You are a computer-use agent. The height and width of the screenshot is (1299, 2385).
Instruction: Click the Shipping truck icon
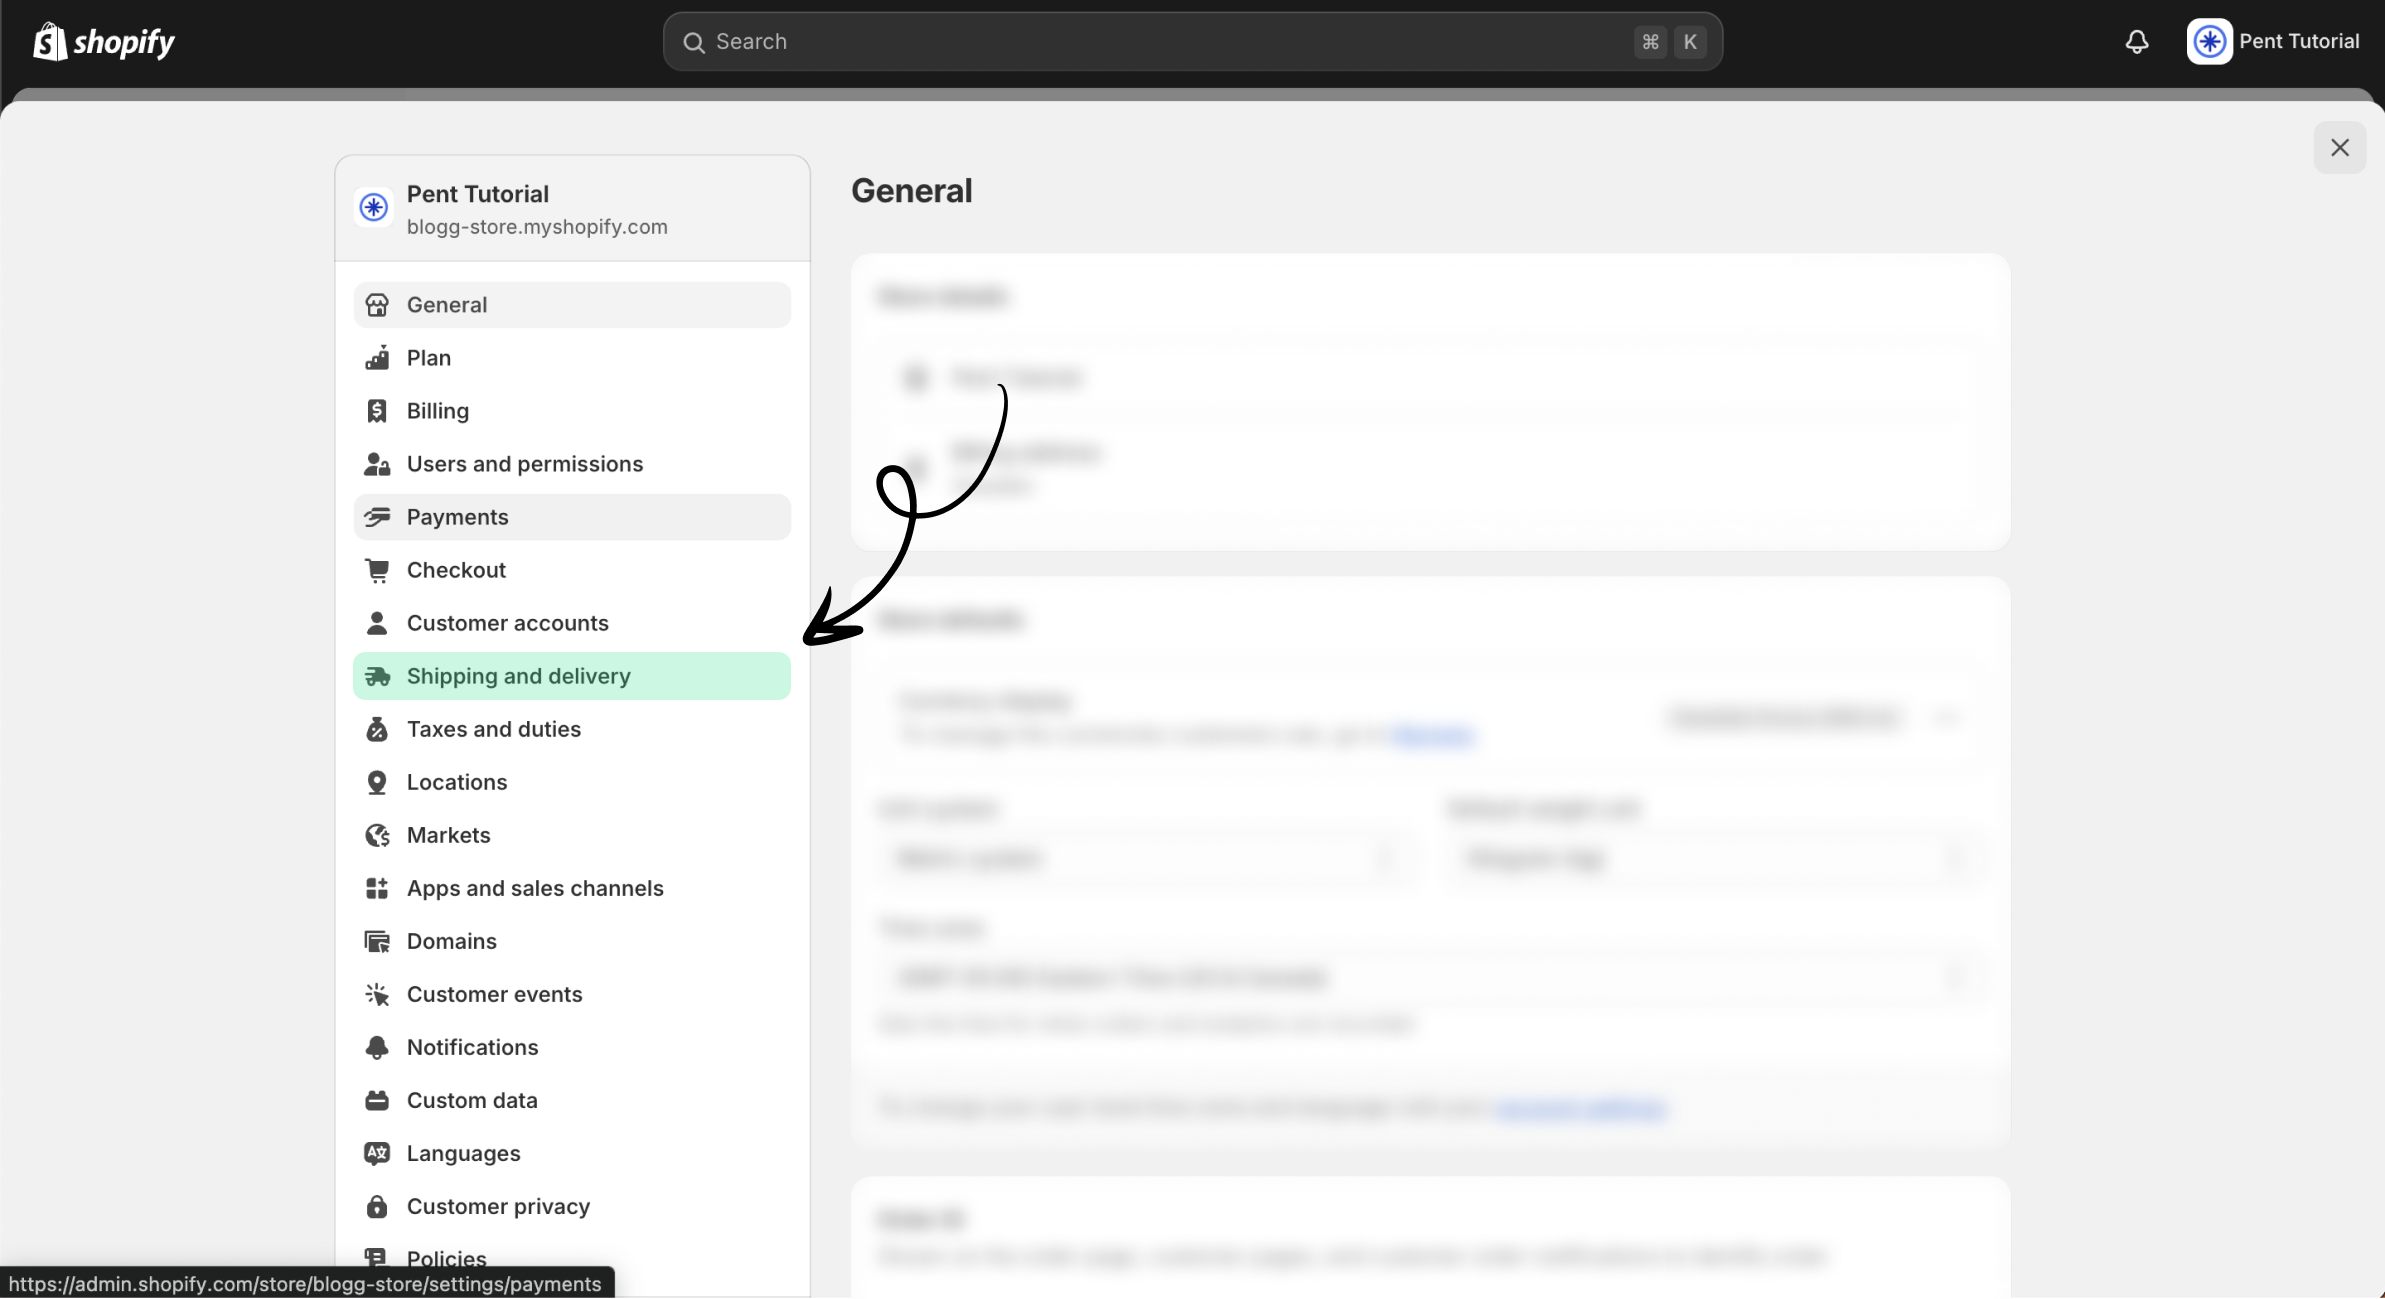coord(377,676)
